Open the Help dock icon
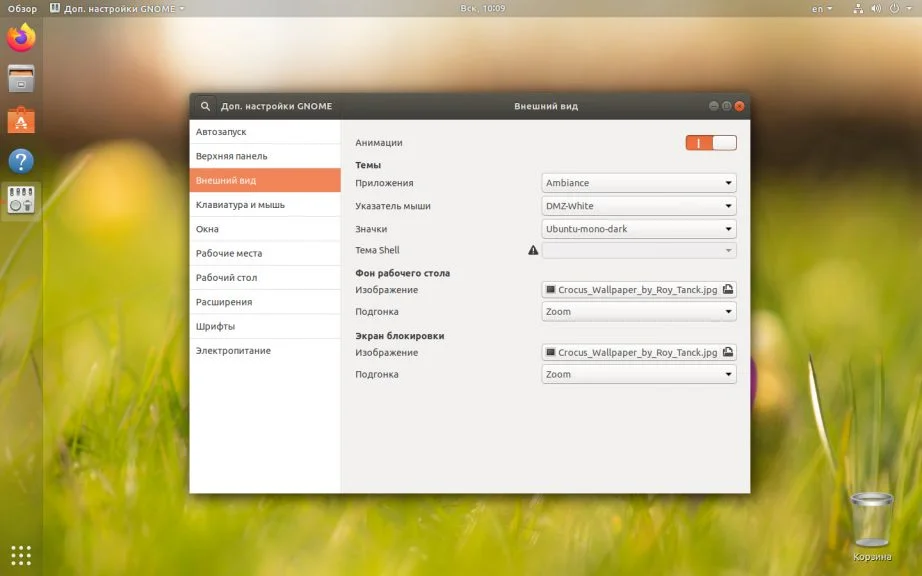Image resolution: width=922 pixels, height=576 pixels. 21,160
